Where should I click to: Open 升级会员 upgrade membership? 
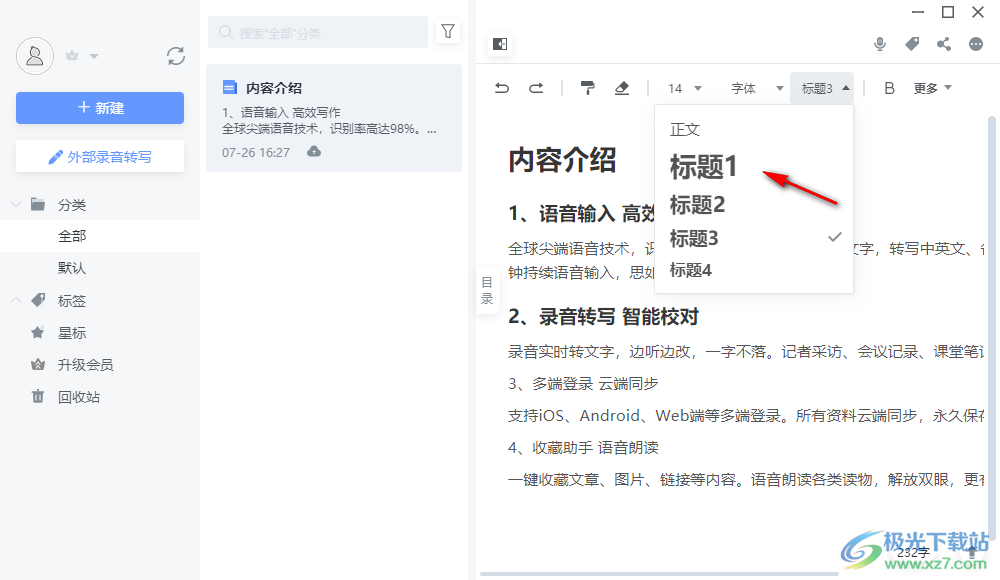(85, 364)
